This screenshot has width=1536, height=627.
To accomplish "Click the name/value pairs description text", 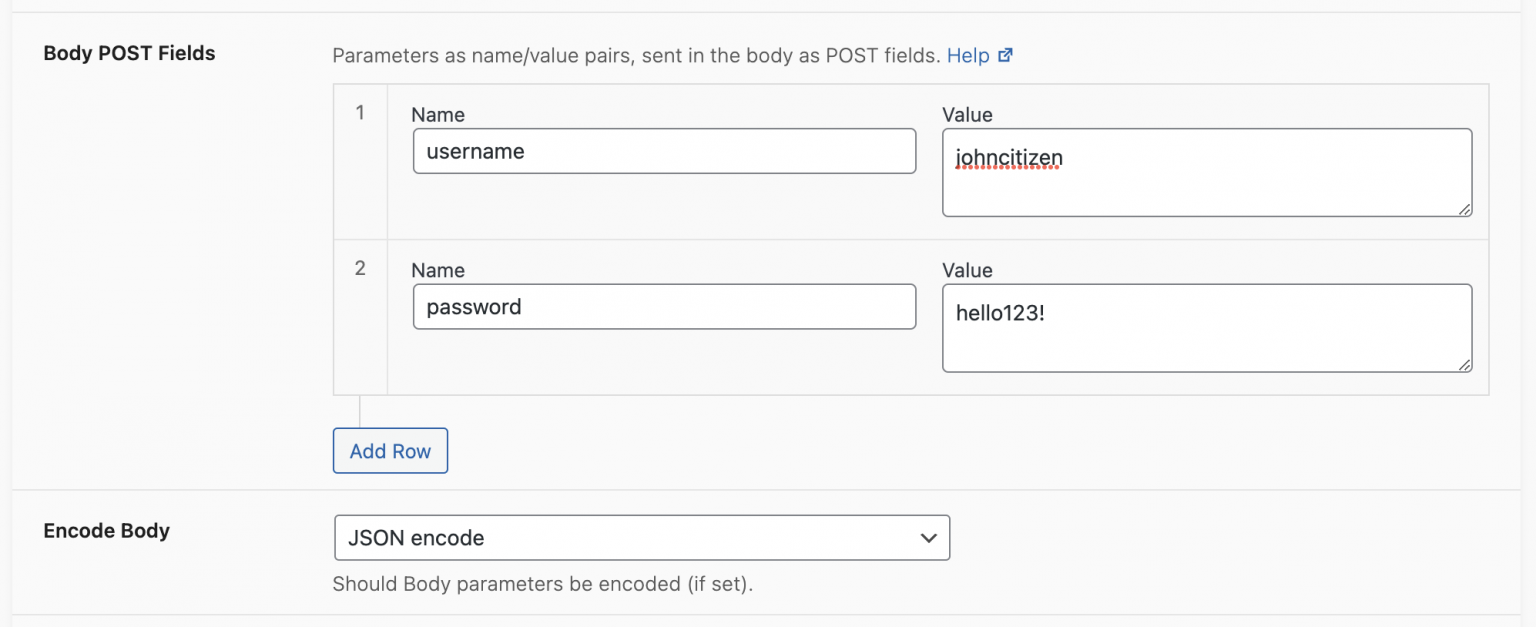I will point(634,55).
